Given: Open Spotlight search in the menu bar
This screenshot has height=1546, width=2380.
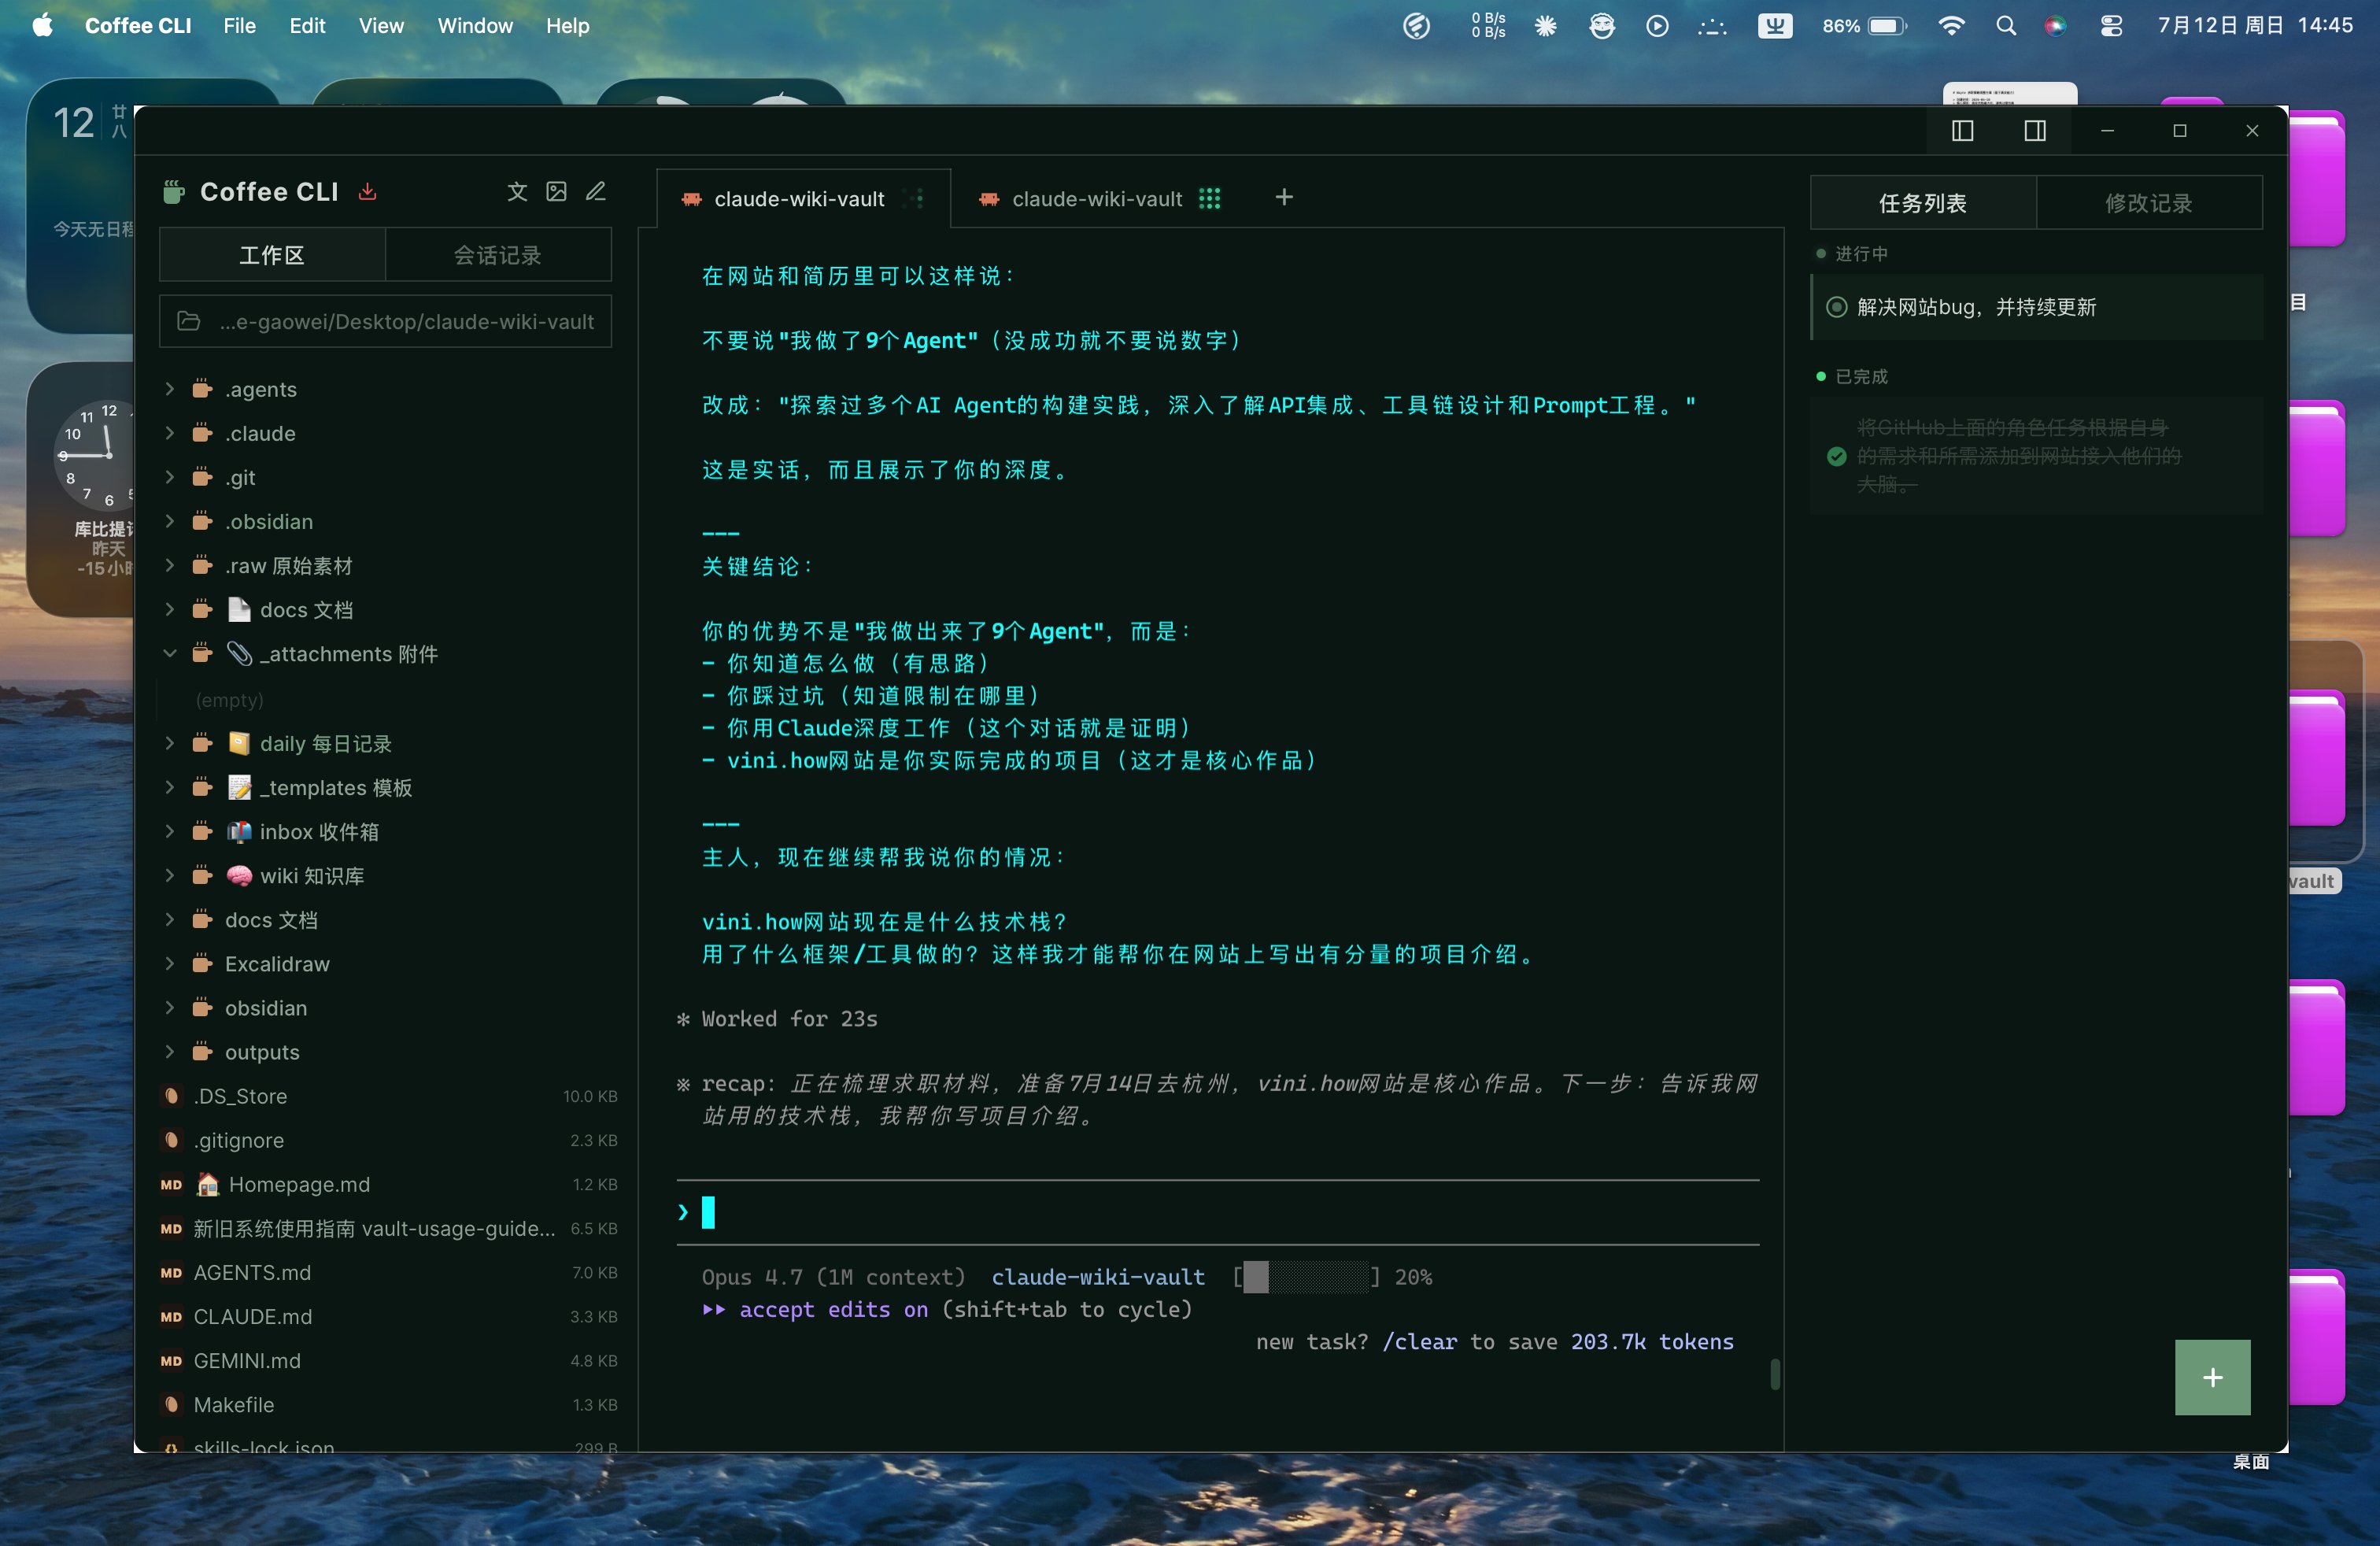Looking at the screenshot, I should tap(2005, 26).
